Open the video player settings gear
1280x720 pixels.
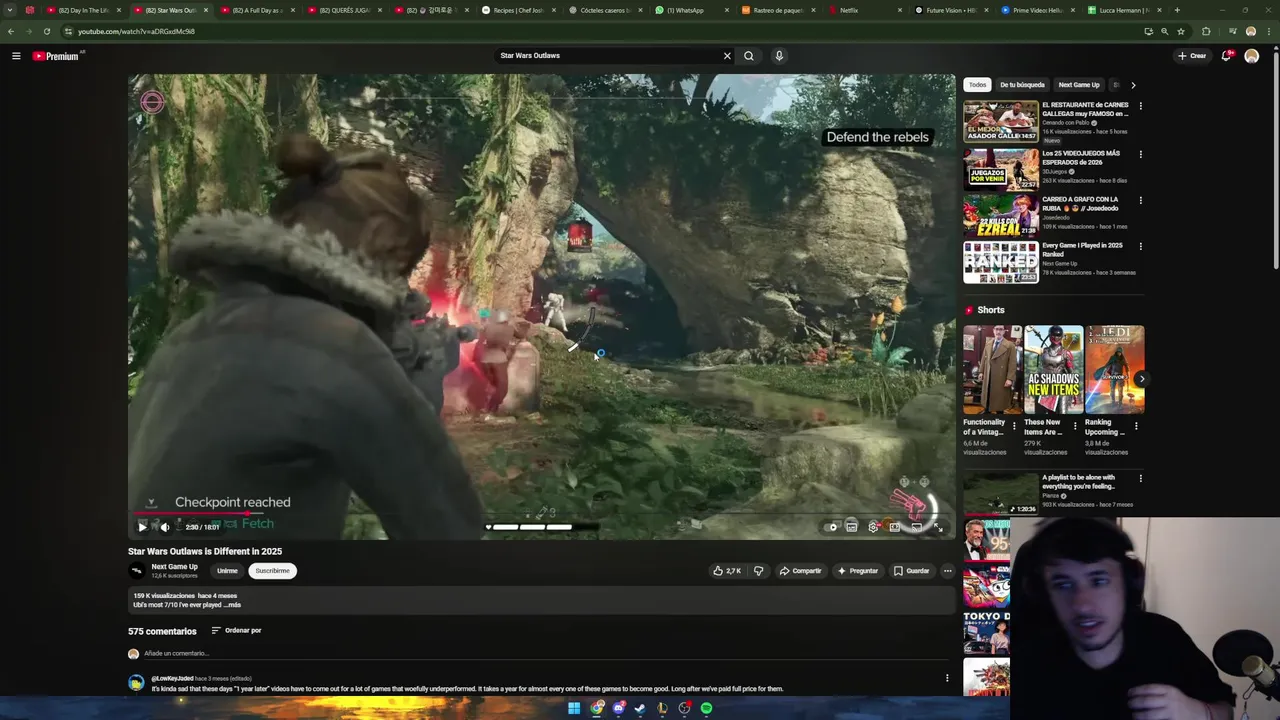coord(873,527)
